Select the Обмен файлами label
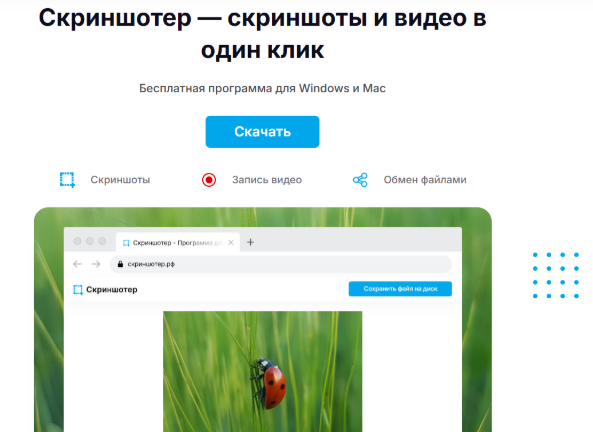 coord(425,180)
